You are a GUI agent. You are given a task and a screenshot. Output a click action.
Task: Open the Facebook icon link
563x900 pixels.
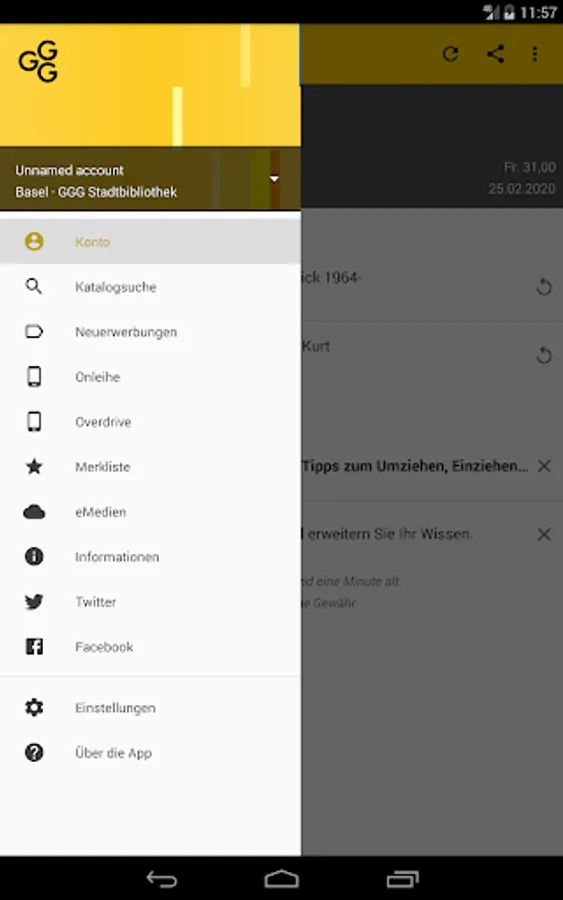[34, 646]
